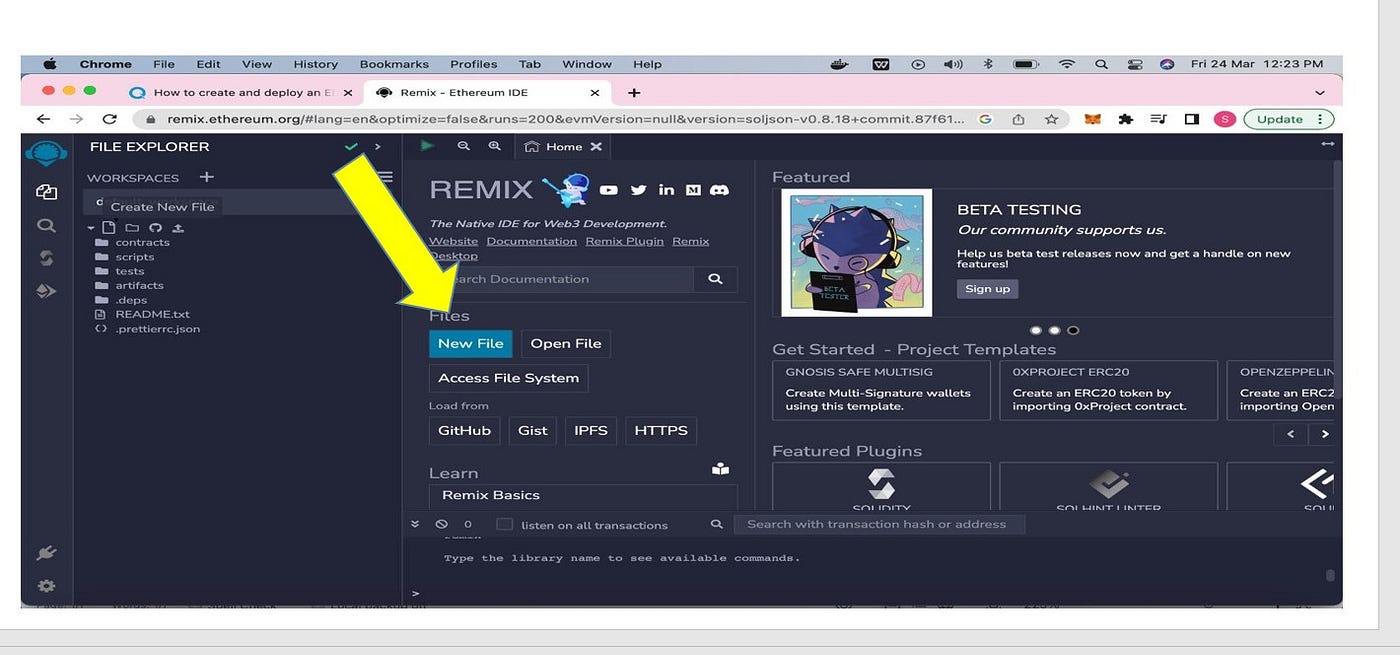This screenshot has width=1400, height=655.
Task: Open the Profiles menu in menu bar
Action: point(473,64)
